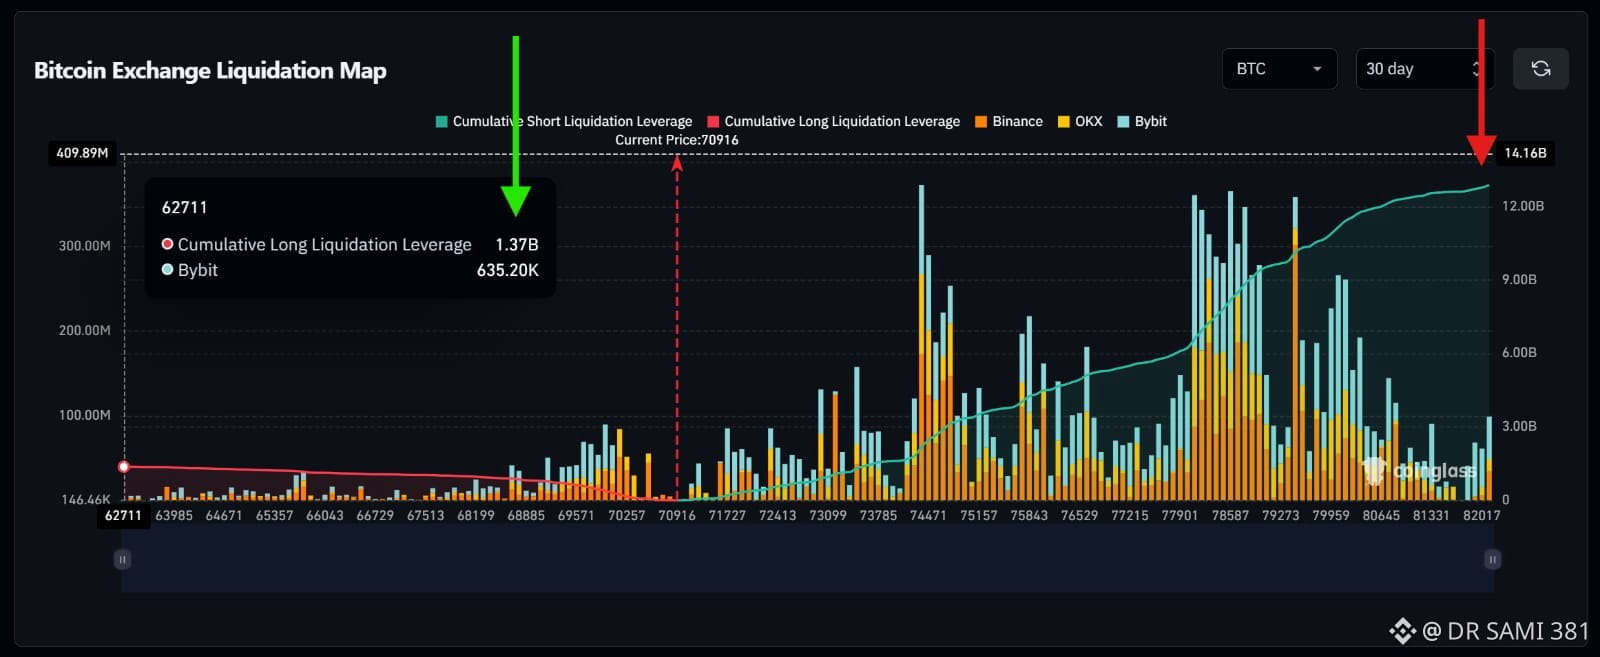Click the 1.37B value in tooltip

tap(517, 244)
